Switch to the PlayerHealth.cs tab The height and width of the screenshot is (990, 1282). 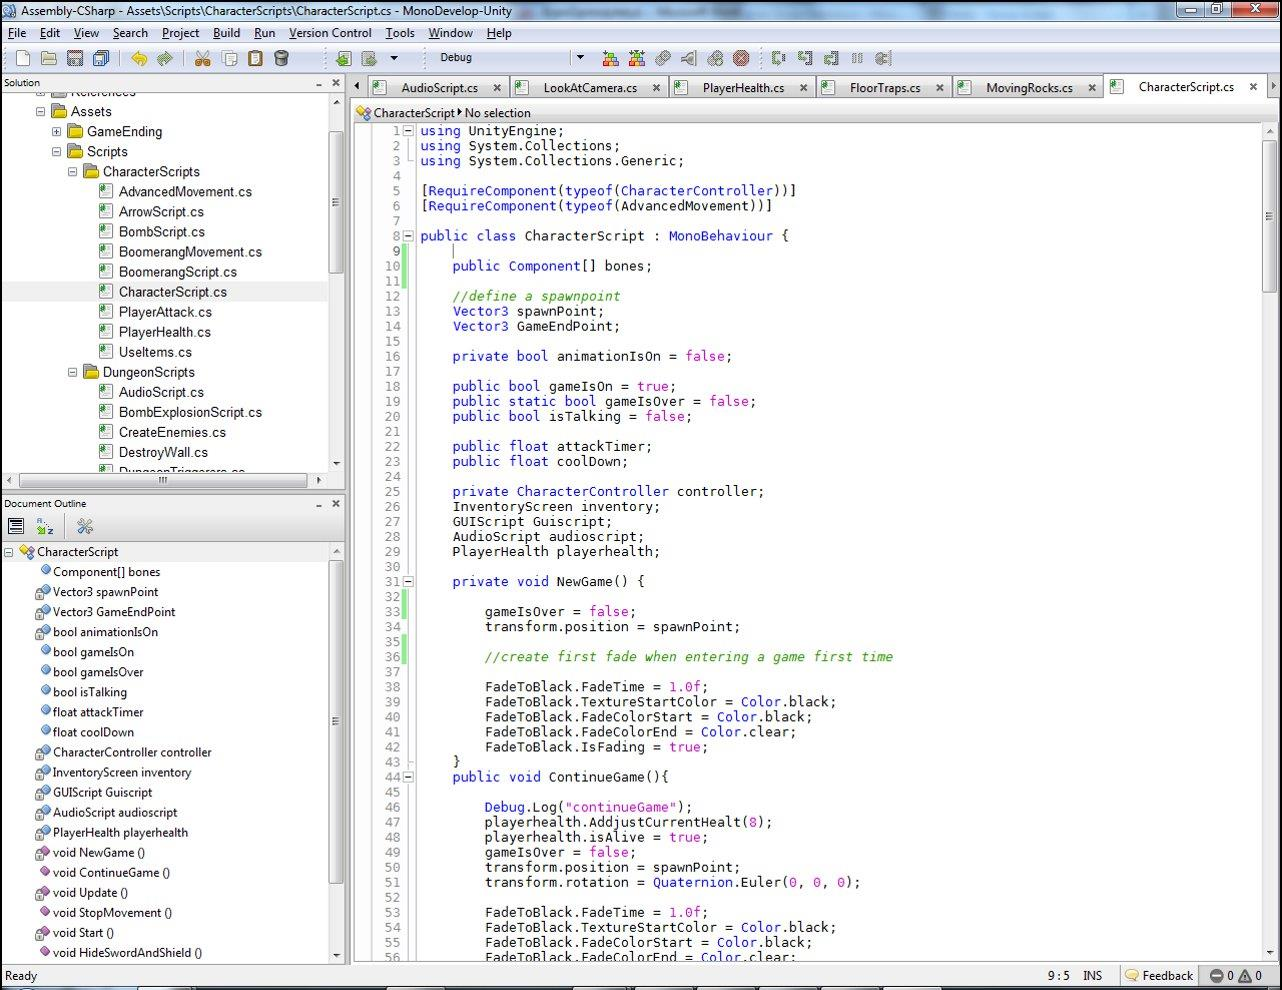click(743, 88)
